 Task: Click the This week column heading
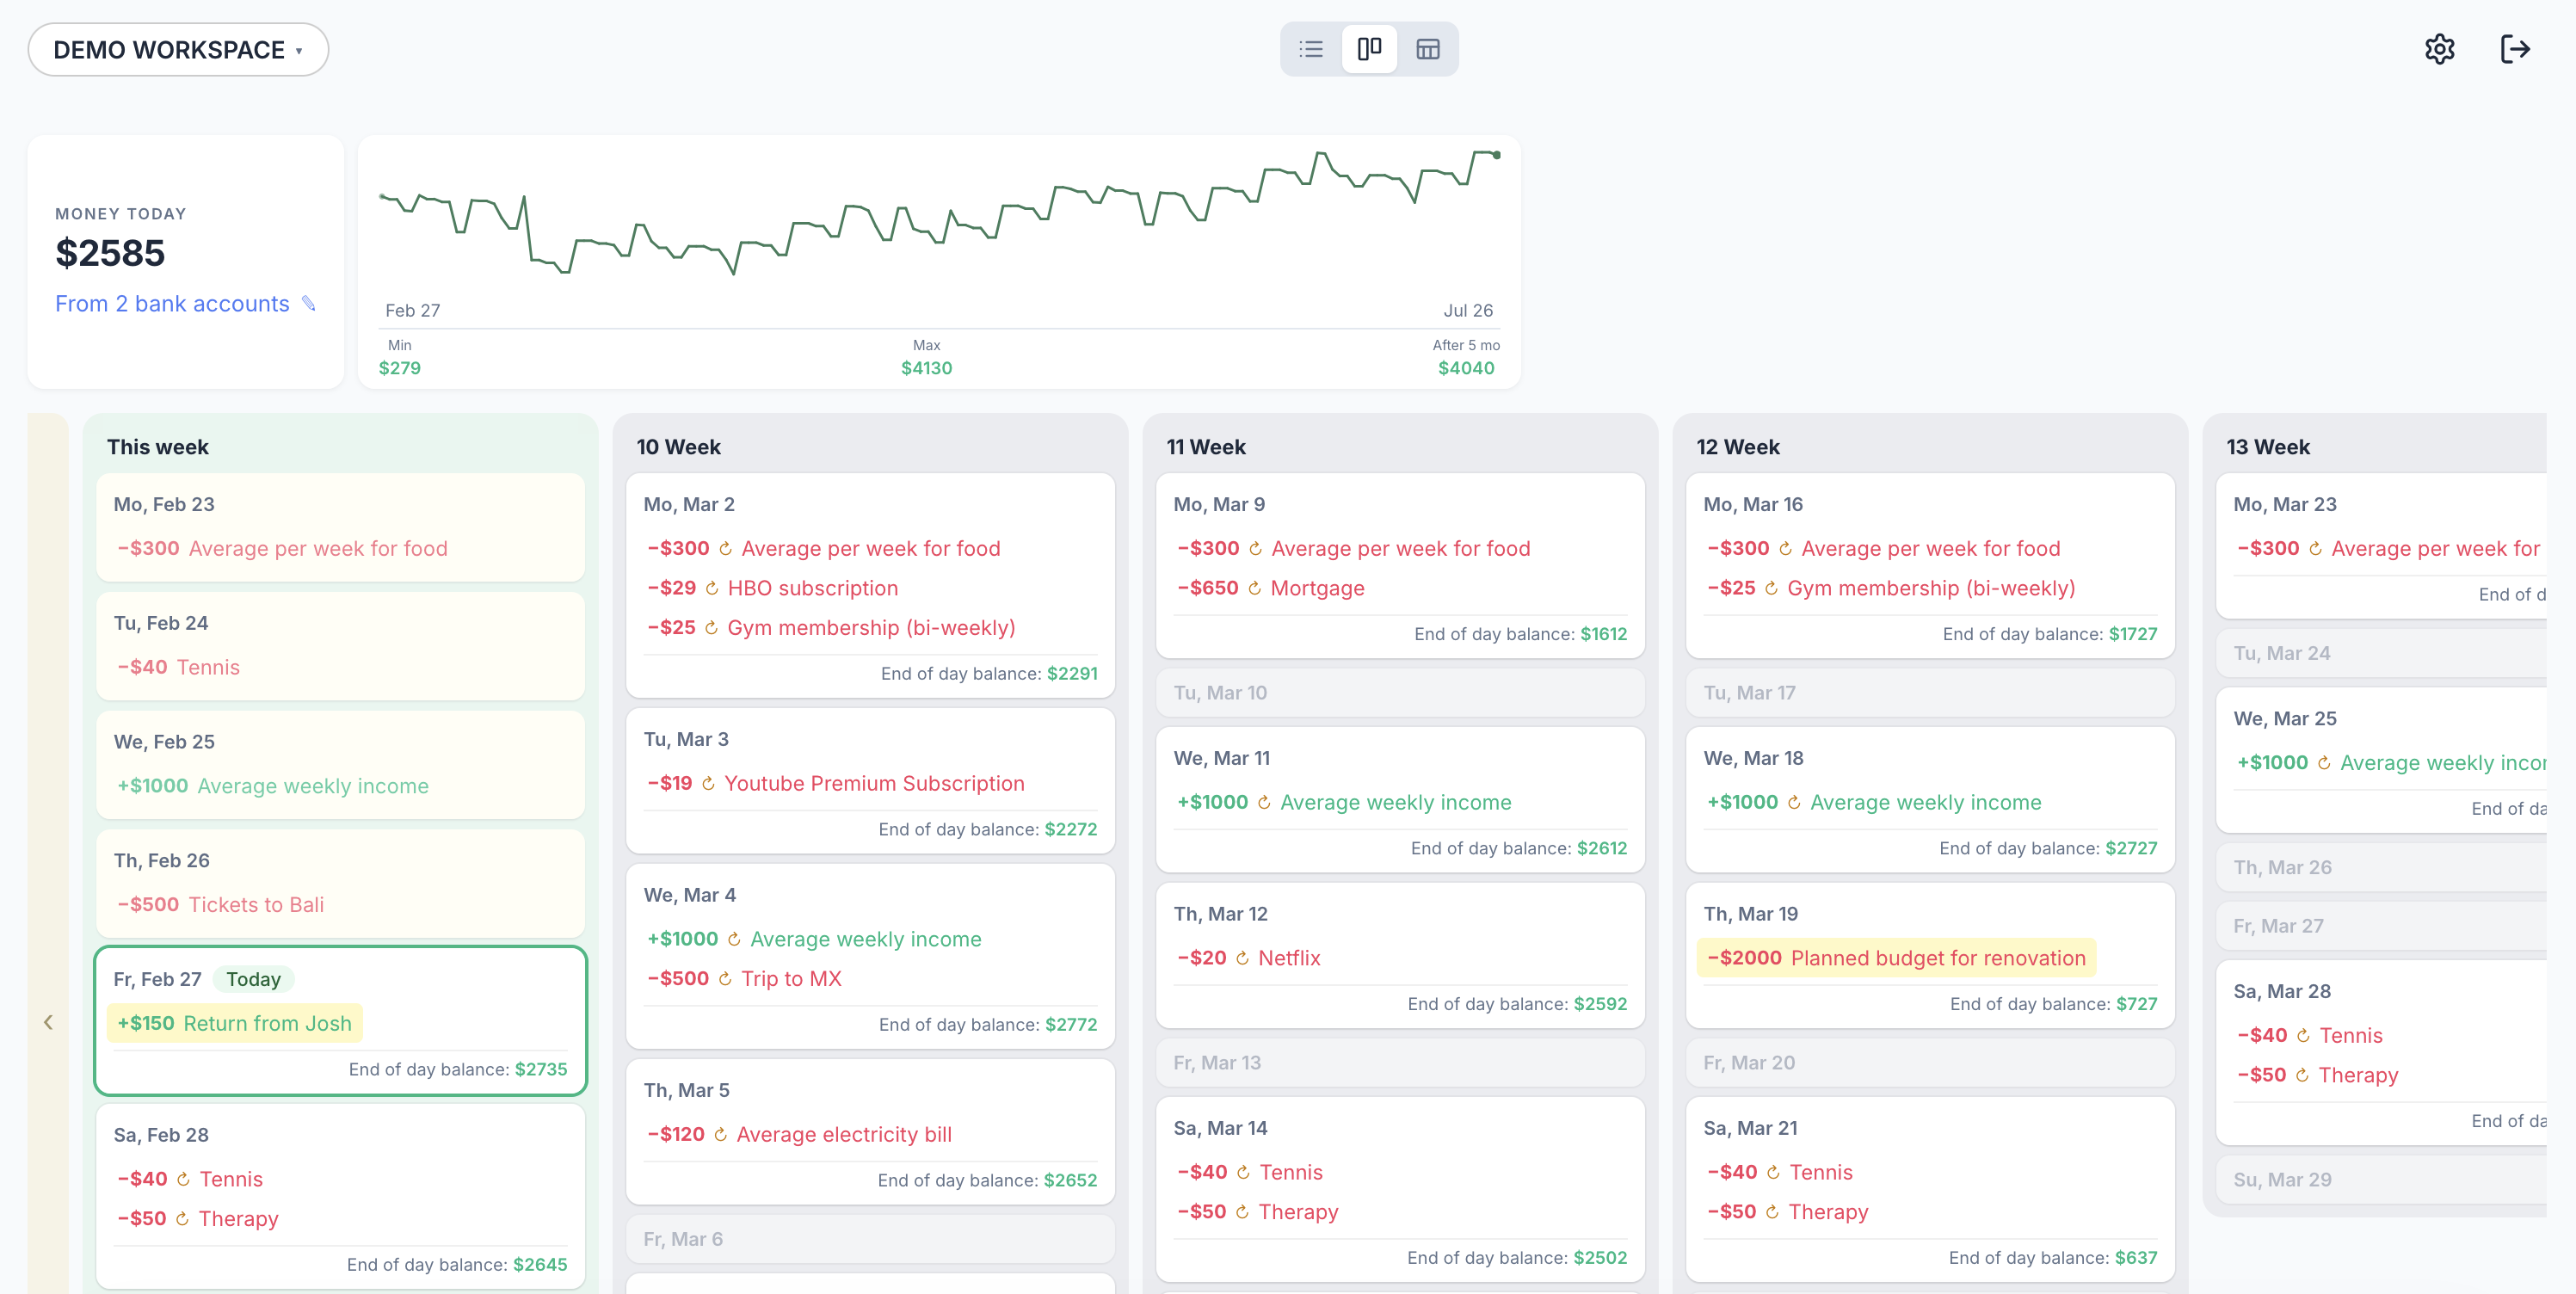point(158,447)
